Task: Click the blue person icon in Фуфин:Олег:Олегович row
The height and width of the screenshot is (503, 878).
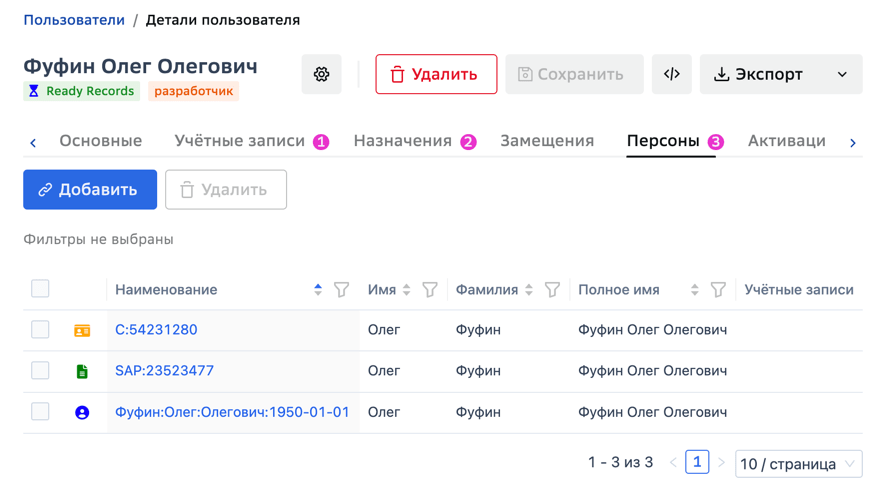Action: (82, 413)
